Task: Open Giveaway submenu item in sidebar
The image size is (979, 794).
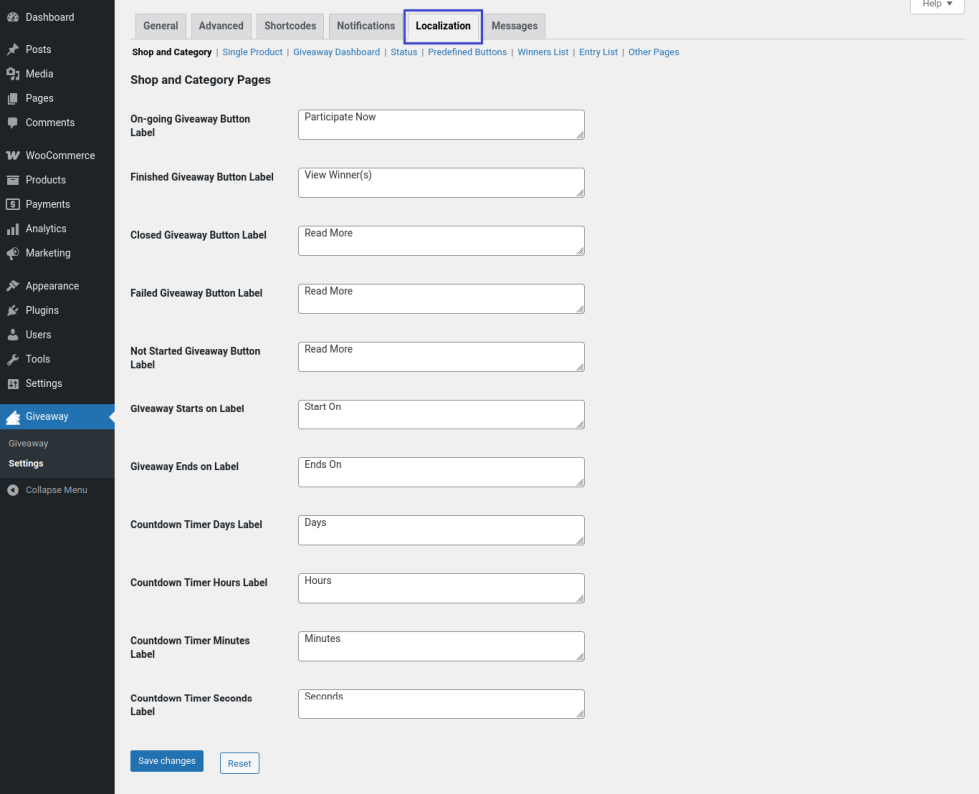Action: 28,443
